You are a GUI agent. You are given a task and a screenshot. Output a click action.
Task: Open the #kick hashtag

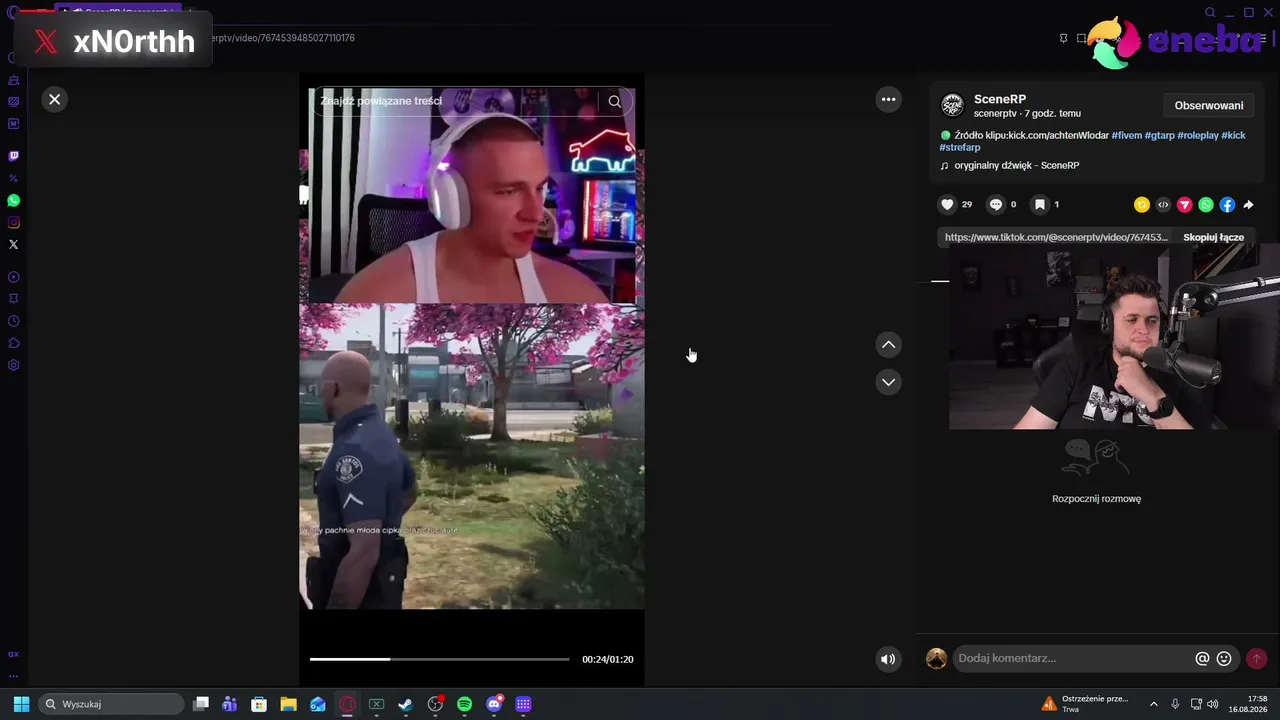point(1234,135)
